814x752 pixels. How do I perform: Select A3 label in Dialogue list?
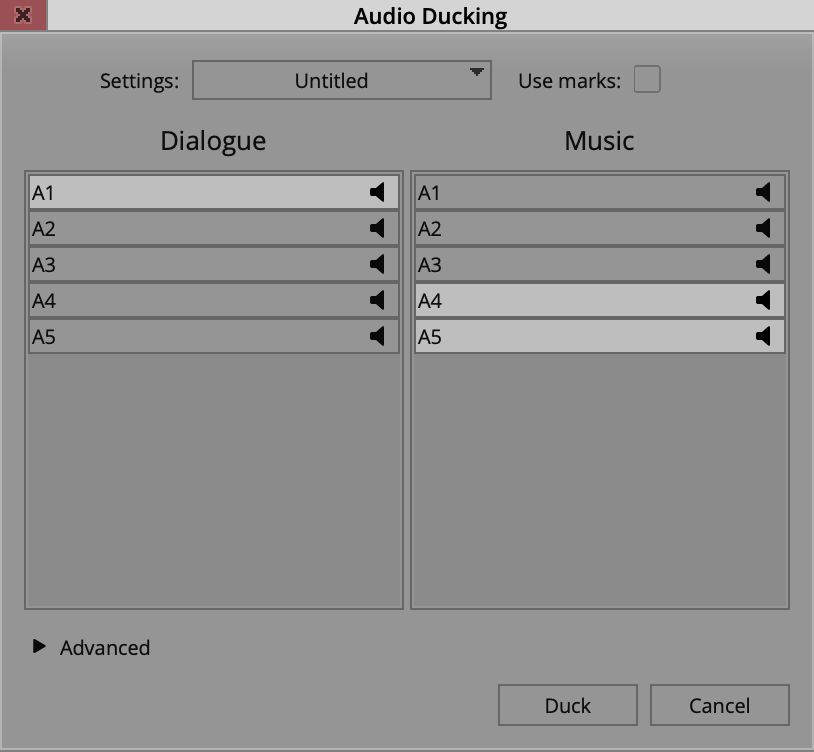coord(44,265)
